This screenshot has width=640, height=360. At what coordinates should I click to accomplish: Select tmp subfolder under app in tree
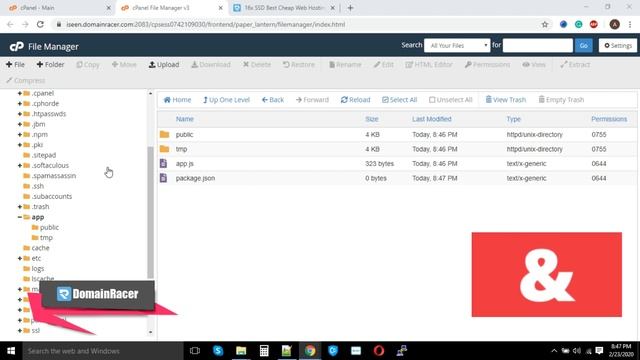point(46,237)
